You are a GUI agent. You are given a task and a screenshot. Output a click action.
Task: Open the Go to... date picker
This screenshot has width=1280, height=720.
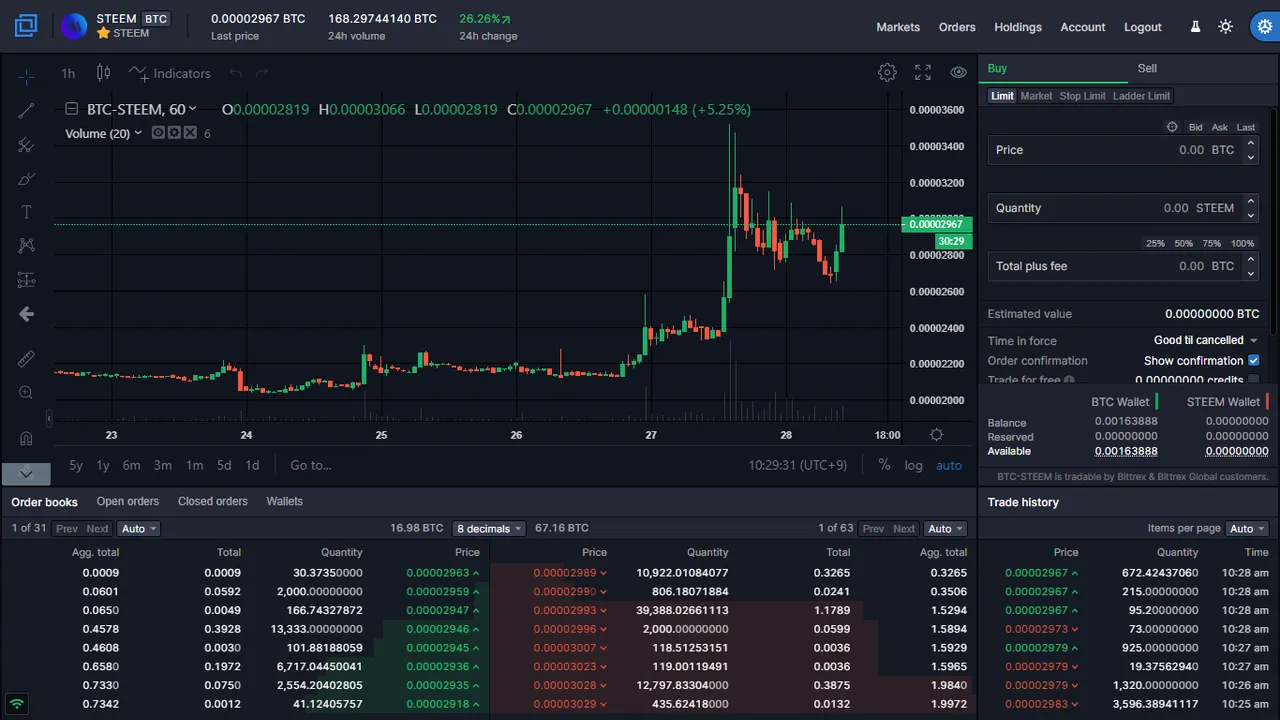[311, 465]
